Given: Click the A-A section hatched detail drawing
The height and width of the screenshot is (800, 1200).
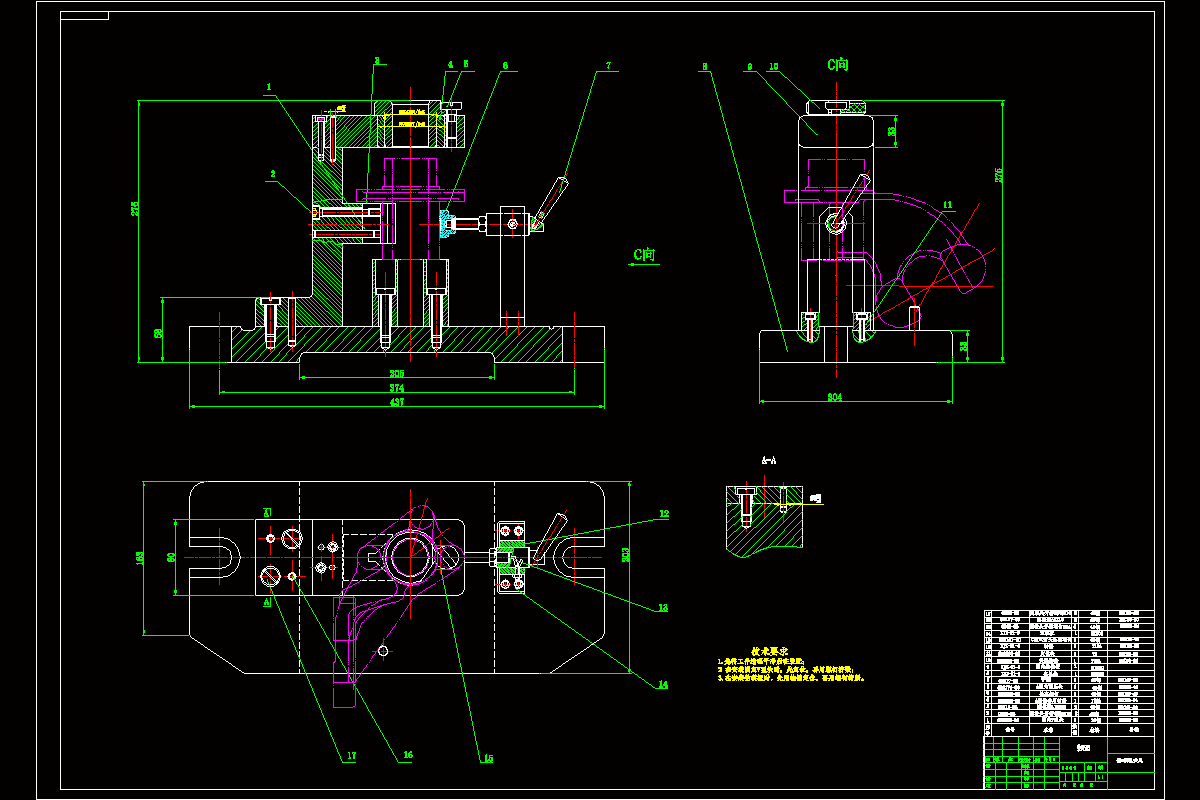Looking at the screenshot, I should coord(764,520).
